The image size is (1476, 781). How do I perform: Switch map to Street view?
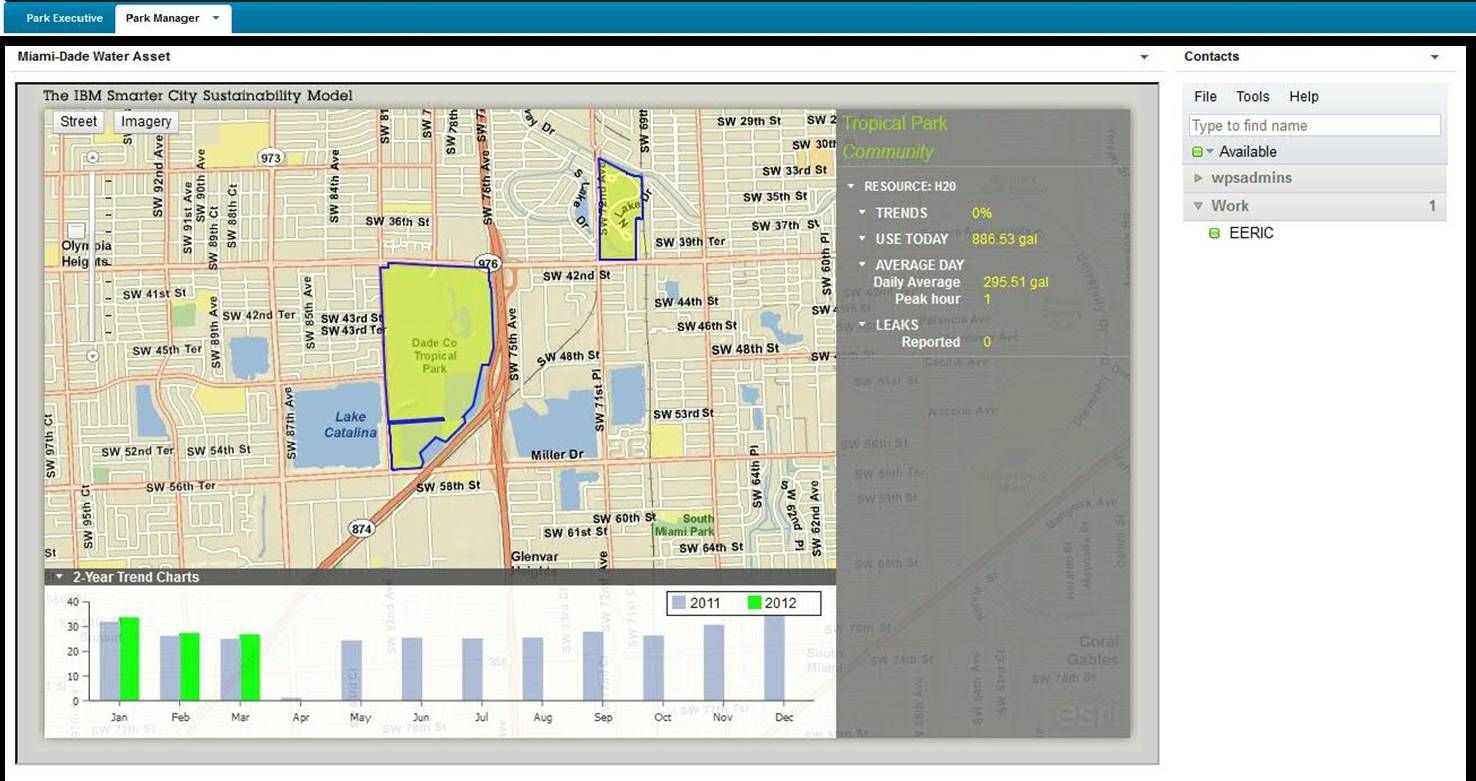pyautogui.click(x=79, y=121)
